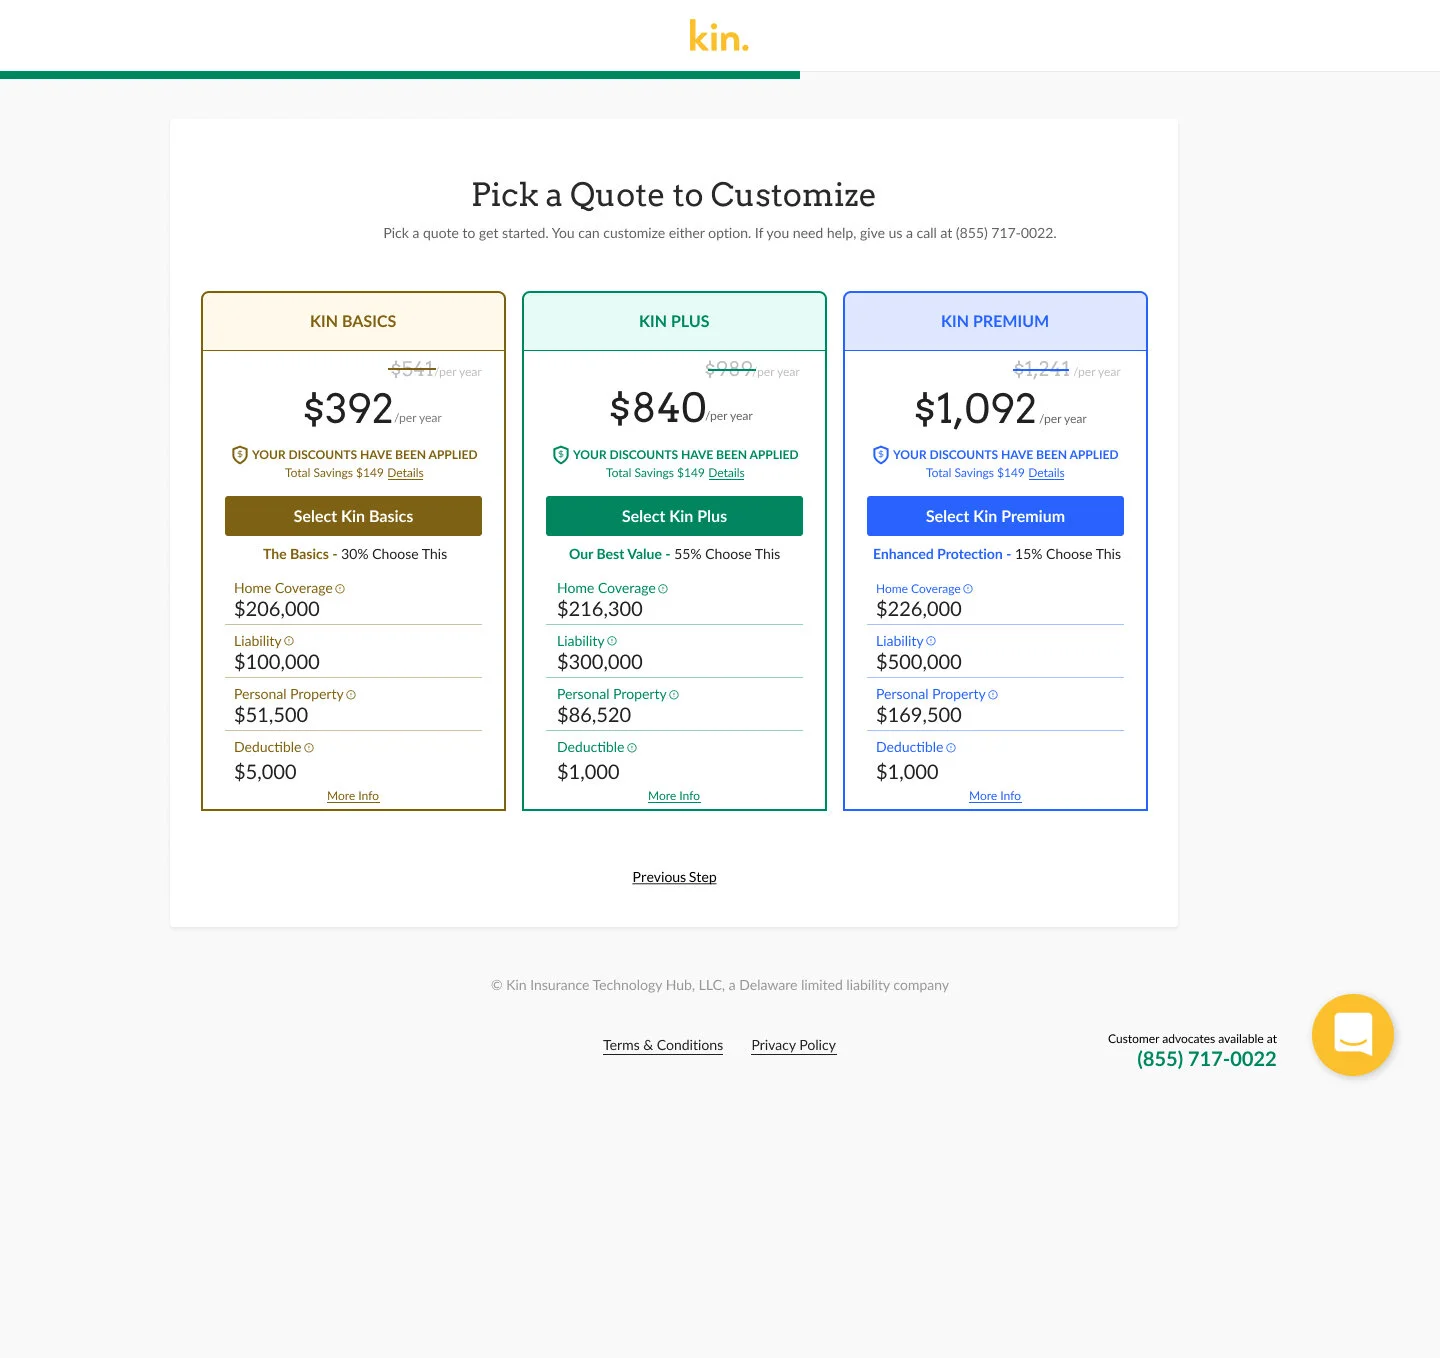This screenshot has width=1440, height=1358.
Task: Open Terms & Conditions link
Action: pos(663,1045)
